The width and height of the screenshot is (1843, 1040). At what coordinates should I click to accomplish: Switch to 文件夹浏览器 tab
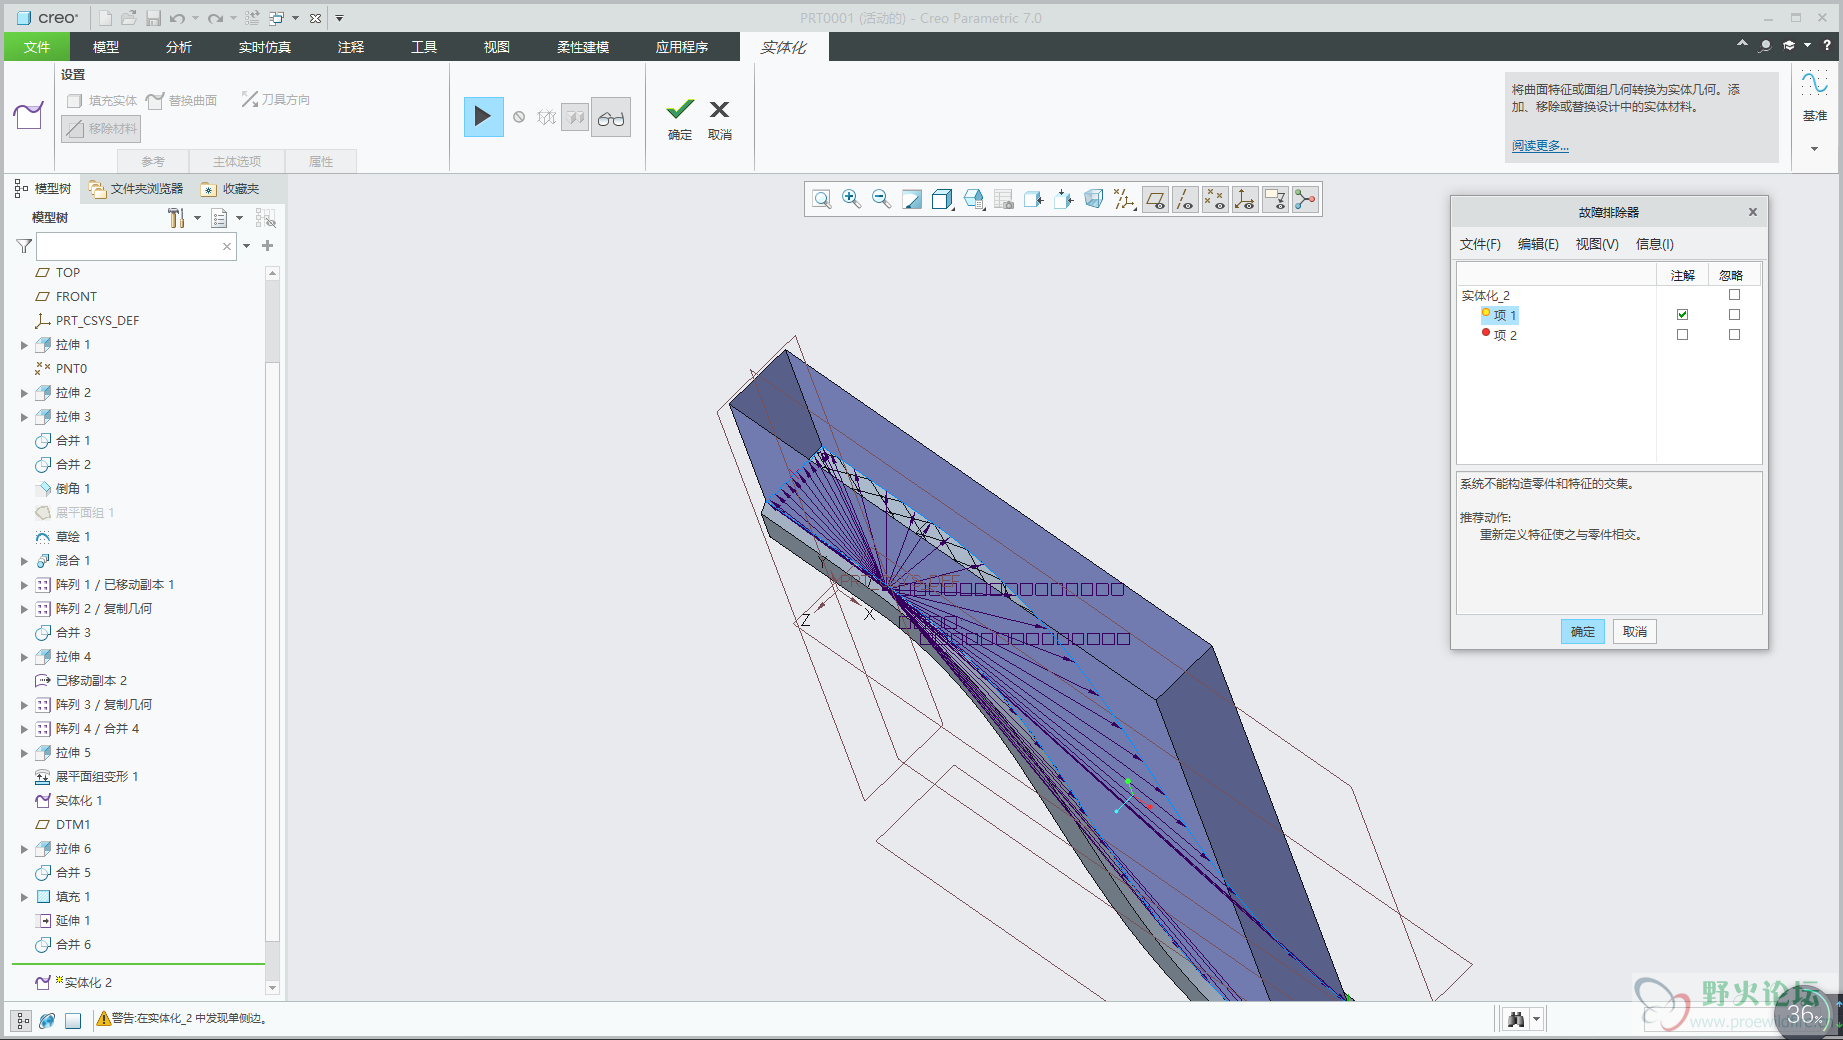point(137,189)
